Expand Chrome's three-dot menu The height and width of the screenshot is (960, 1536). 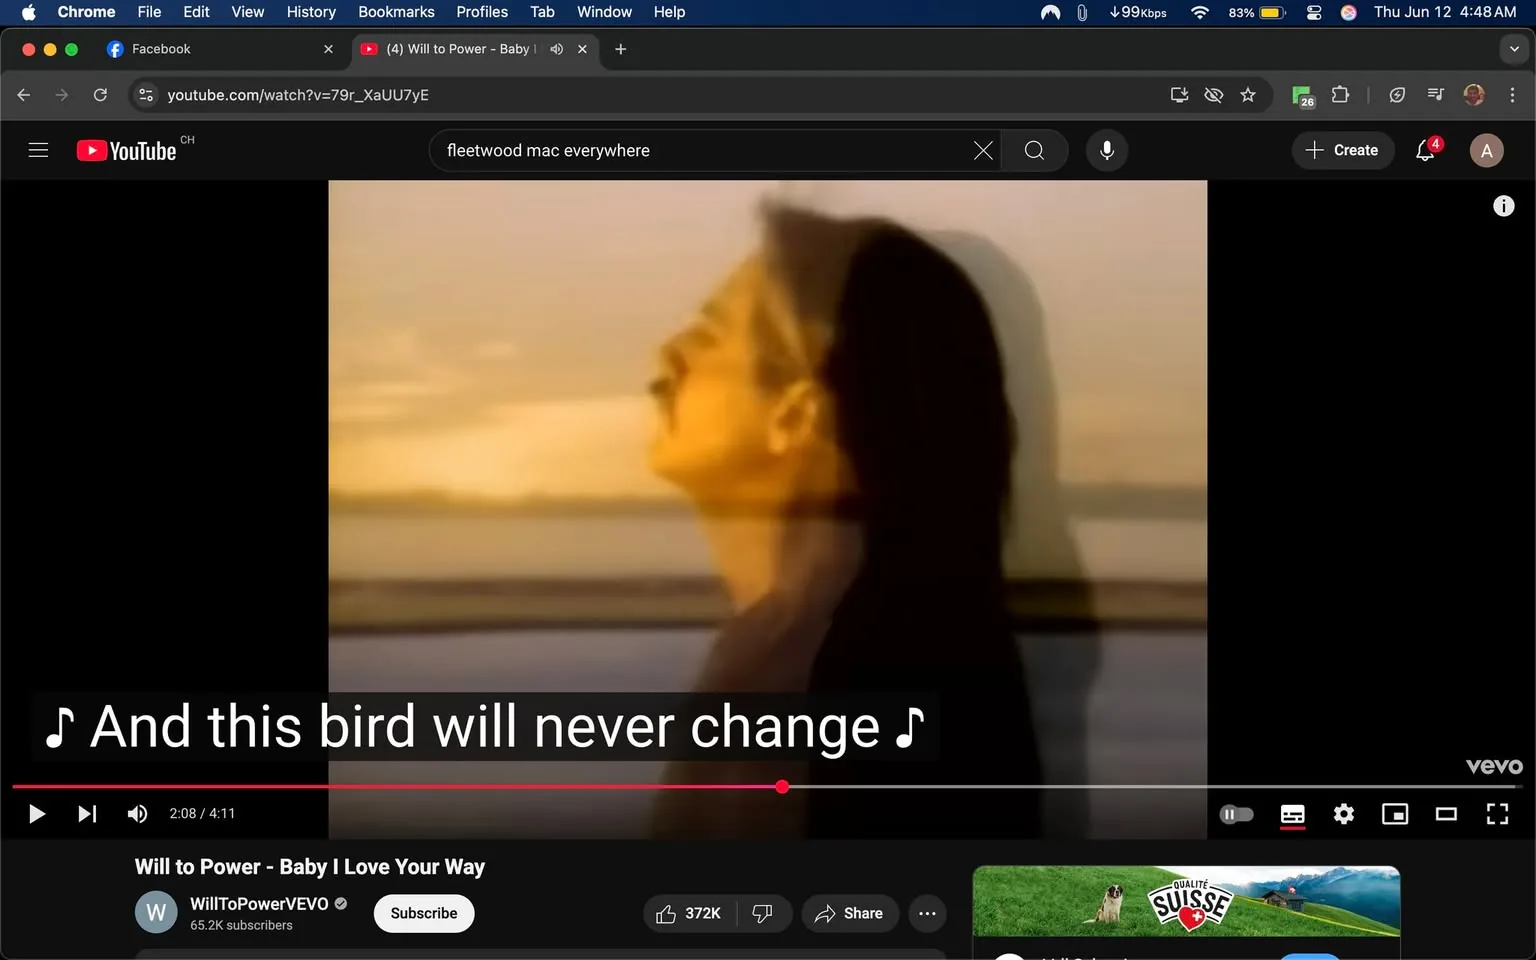(1513, 95)
